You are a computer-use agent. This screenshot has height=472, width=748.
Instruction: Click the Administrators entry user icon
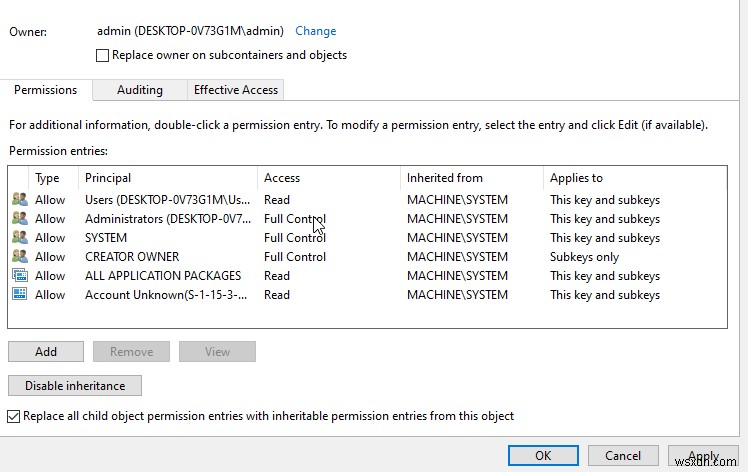[20, 219]
